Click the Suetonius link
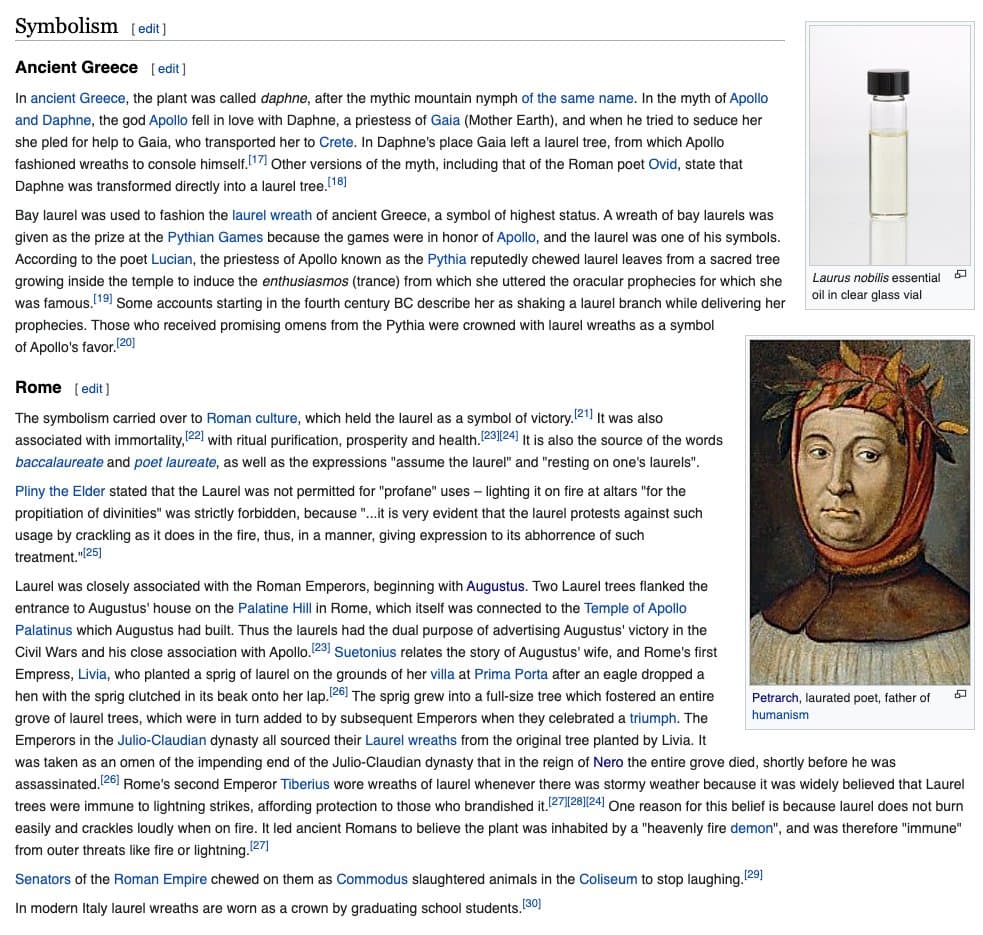Image resolution: width=983 pixels, height=935 pixels. pyautogui.click(x=366, y=652)
